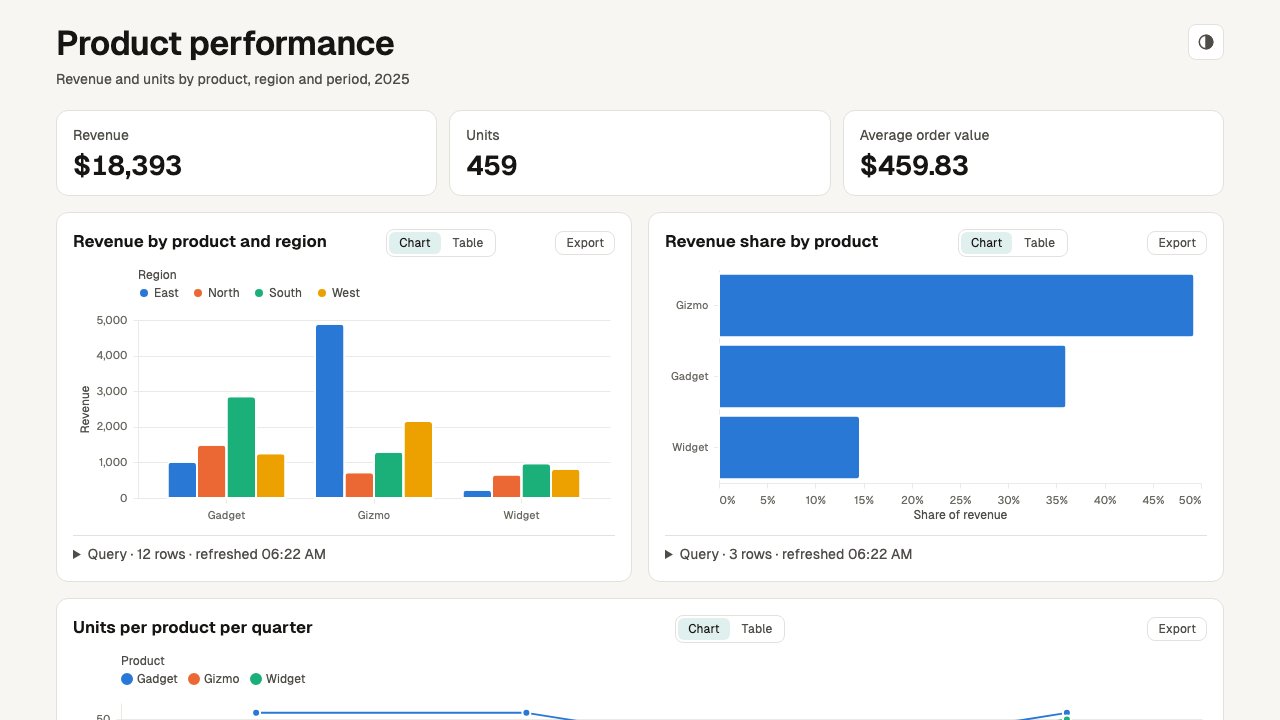Image resolution: width=1280 pixels, height=720 pixels.
Task: Click the Gadget bar in the revenue share chart
Action: click(892, 376)
